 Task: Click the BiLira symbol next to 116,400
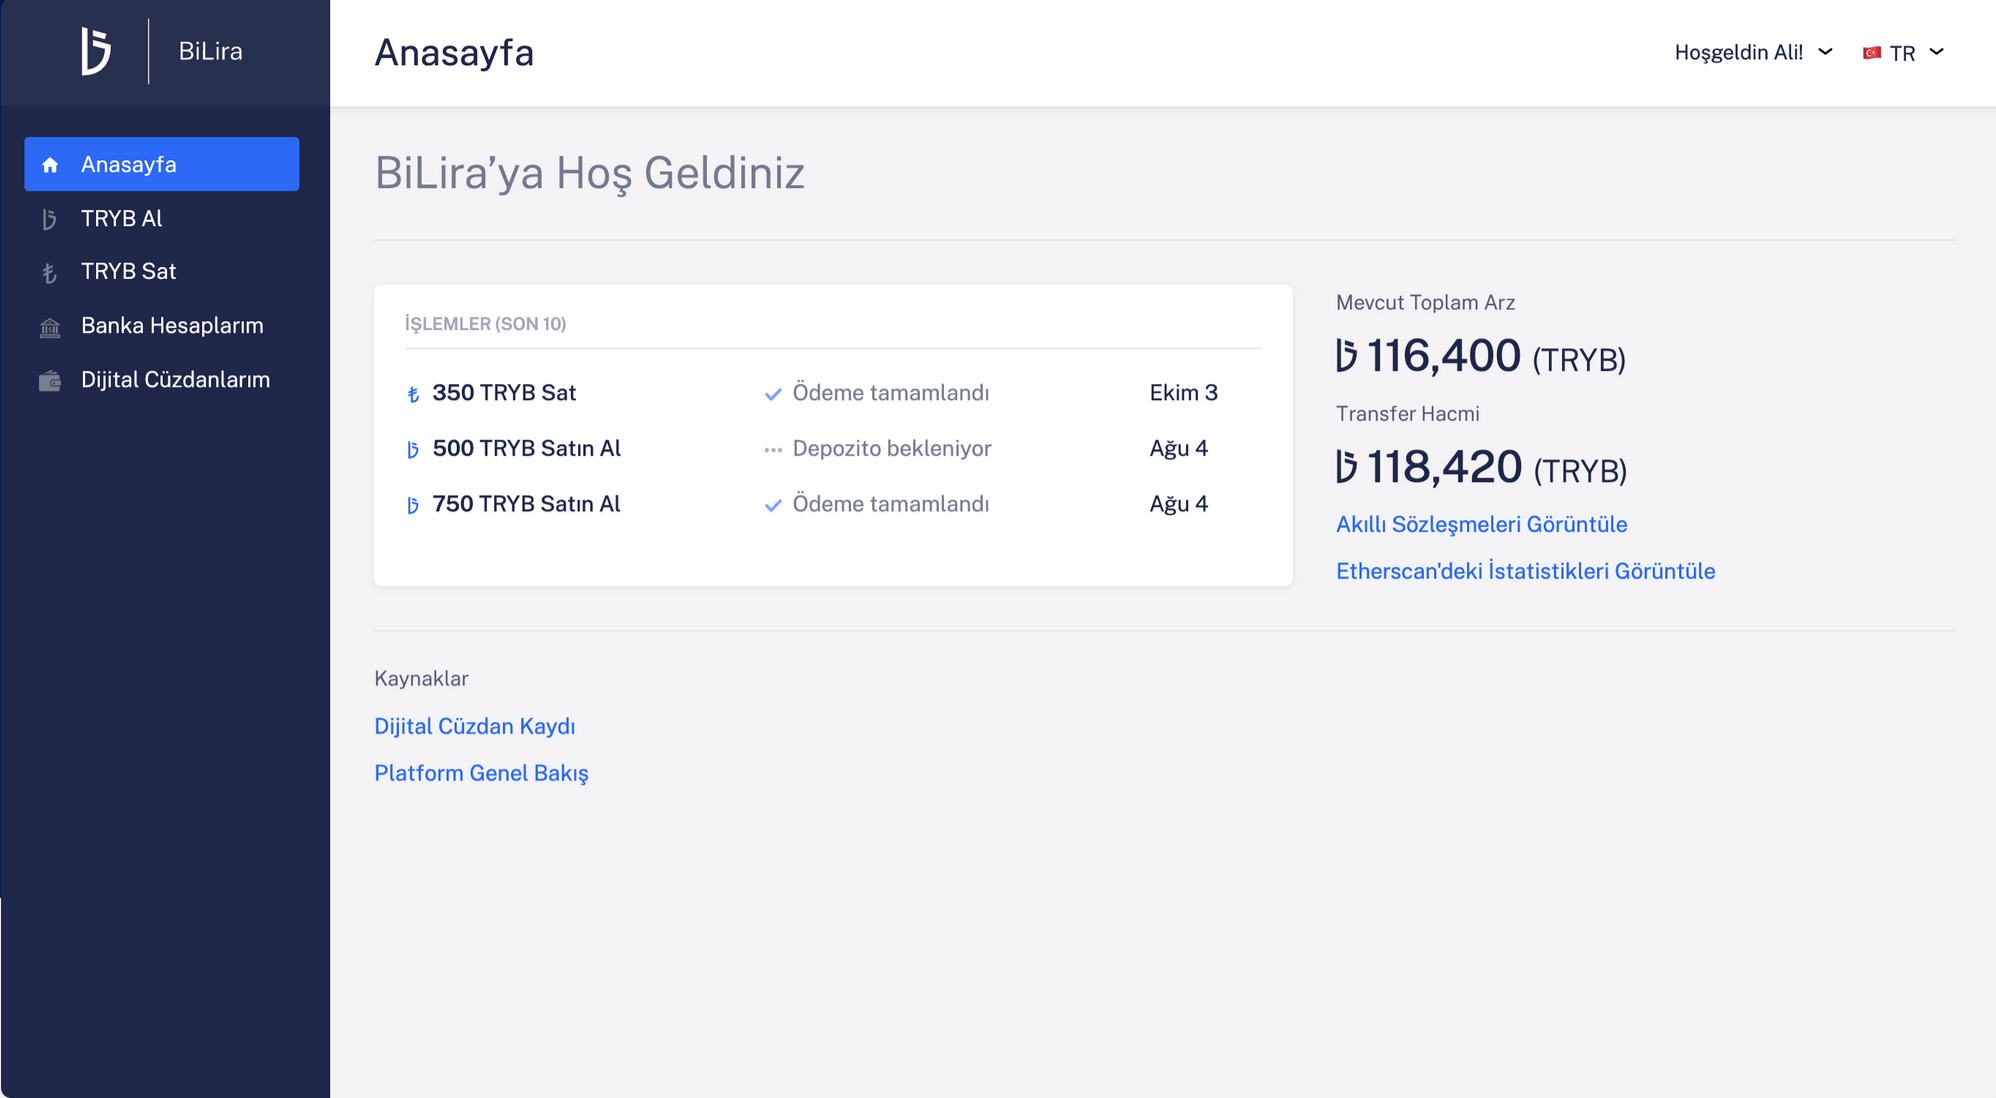1347,356
